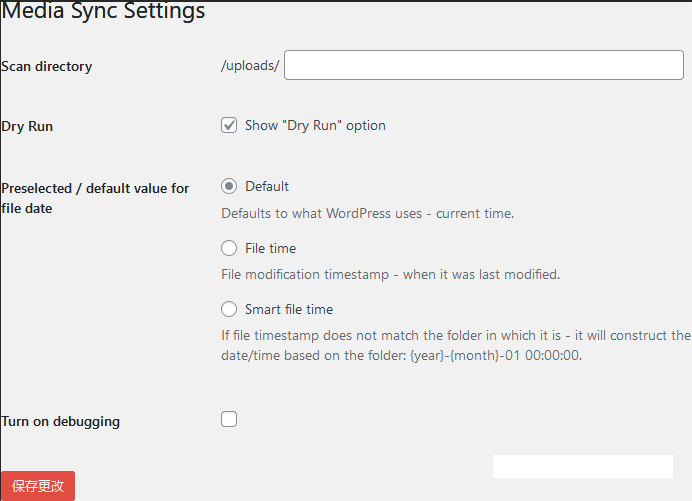Screen dimensions: 692x501
Task: Uncheck the Show "Dry Run" option checkbox
Action: (229, 125)
